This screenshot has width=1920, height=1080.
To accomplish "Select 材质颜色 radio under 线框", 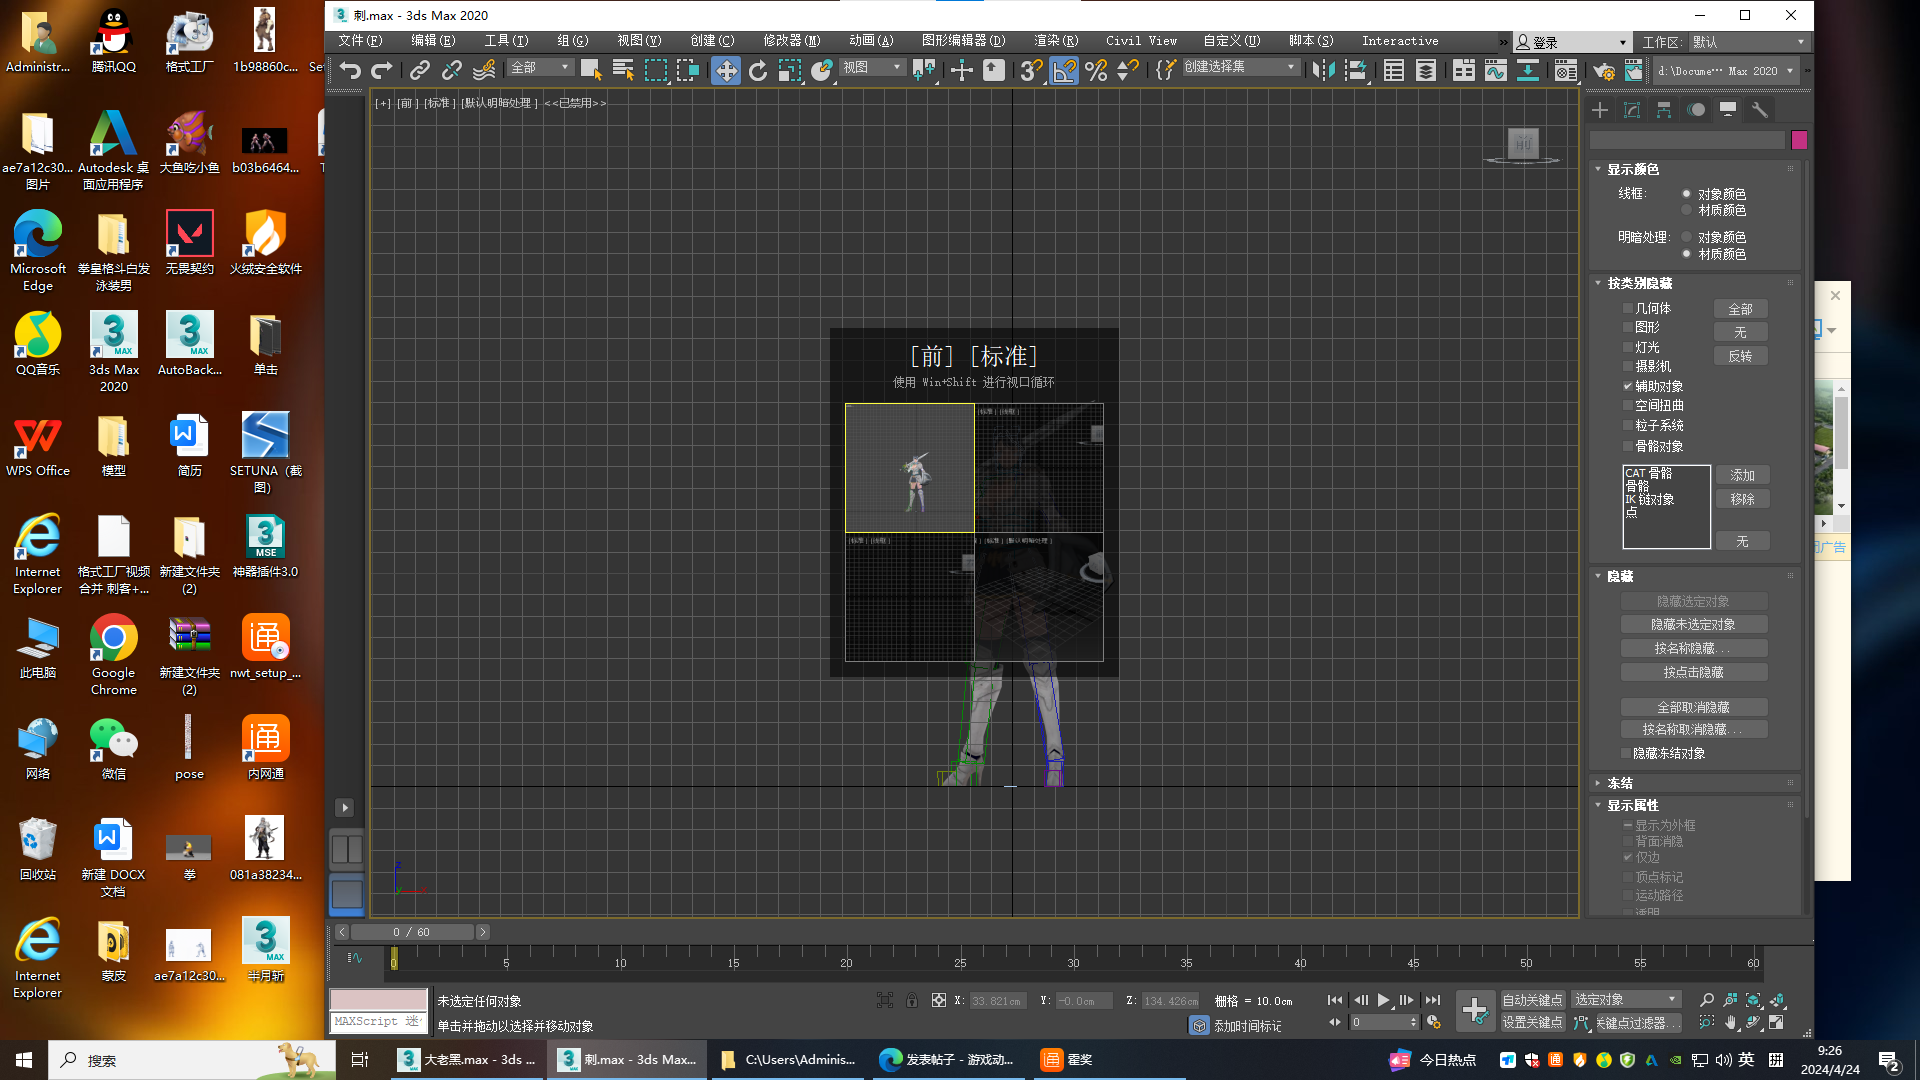I will click(1686, 210).
